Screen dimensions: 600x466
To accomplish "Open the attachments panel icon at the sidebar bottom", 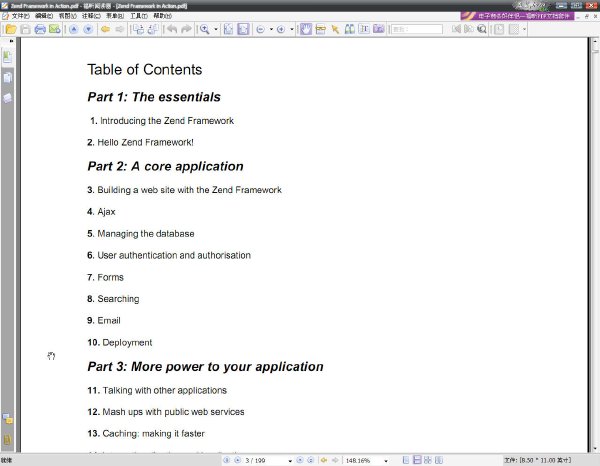I will click(7, 440).
